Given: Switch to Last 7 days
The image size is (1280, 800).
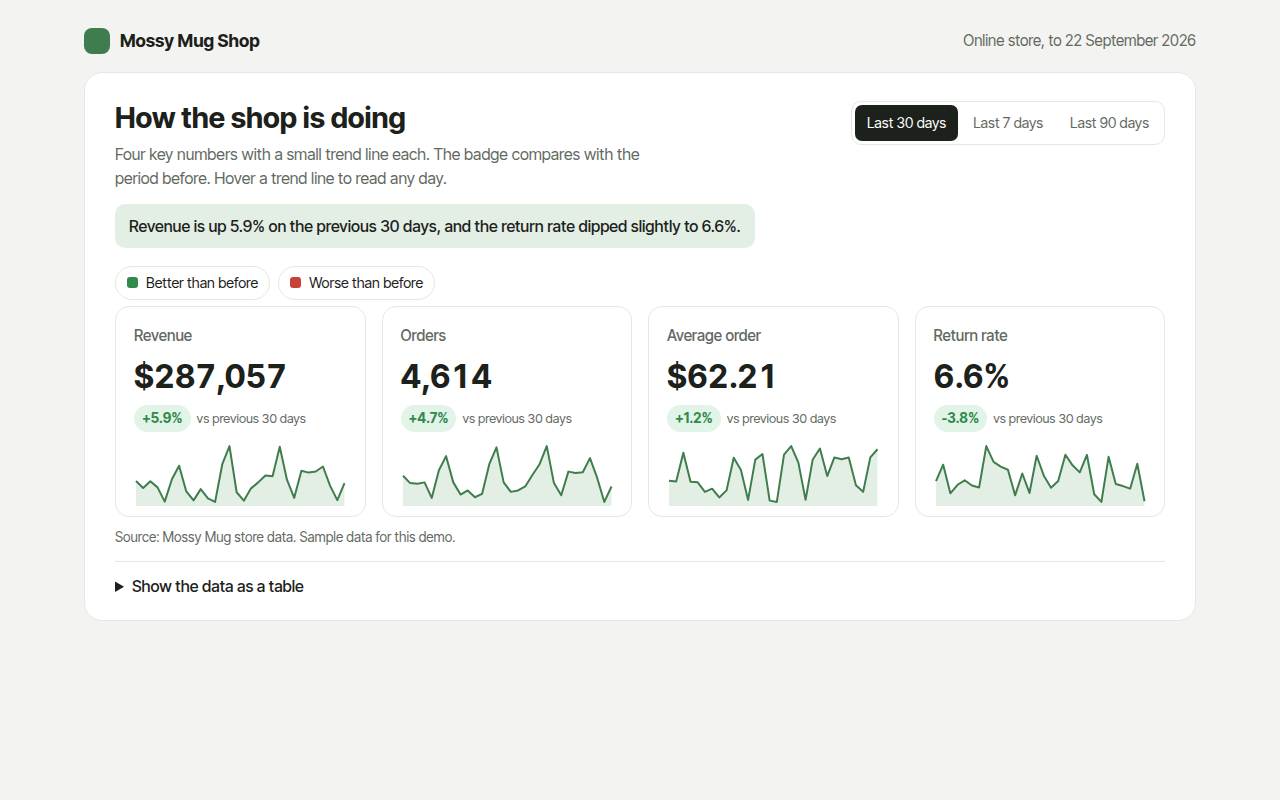Looking at the screenshot, I should (1008, 123).
